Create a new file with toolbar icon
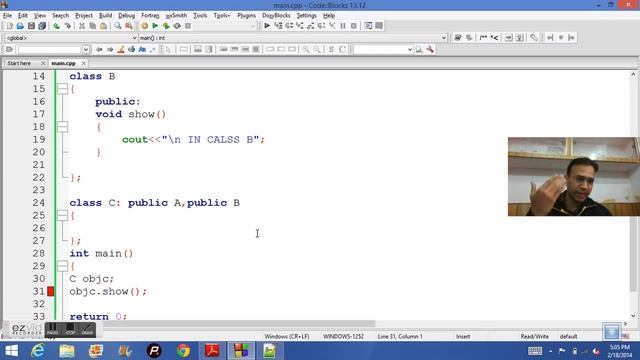 pos(10,26)
